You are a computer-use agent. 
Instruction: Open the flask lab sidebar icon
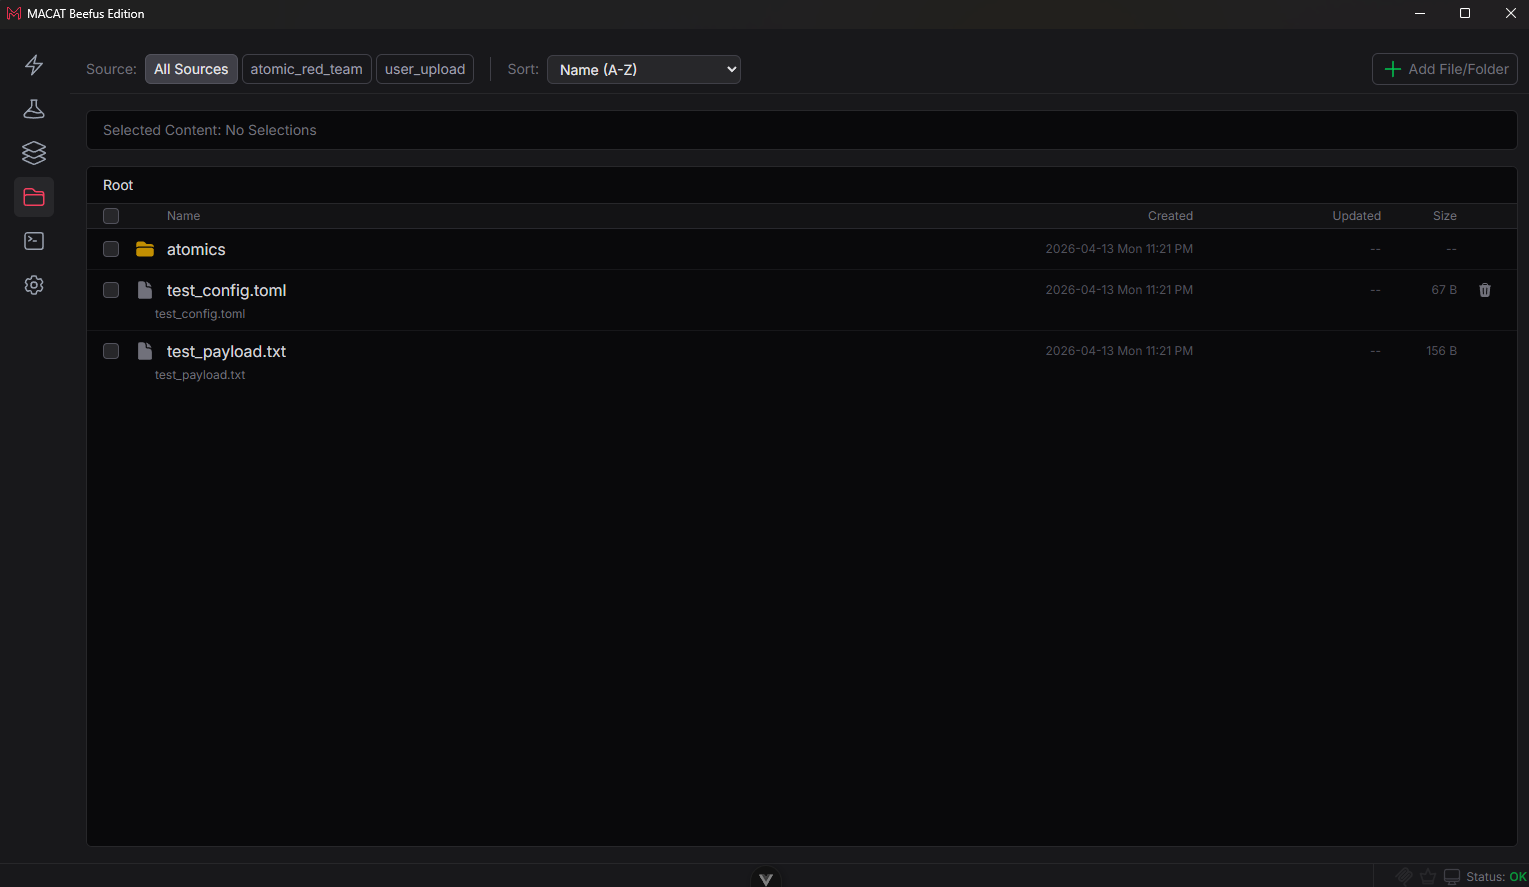(34, 109)
